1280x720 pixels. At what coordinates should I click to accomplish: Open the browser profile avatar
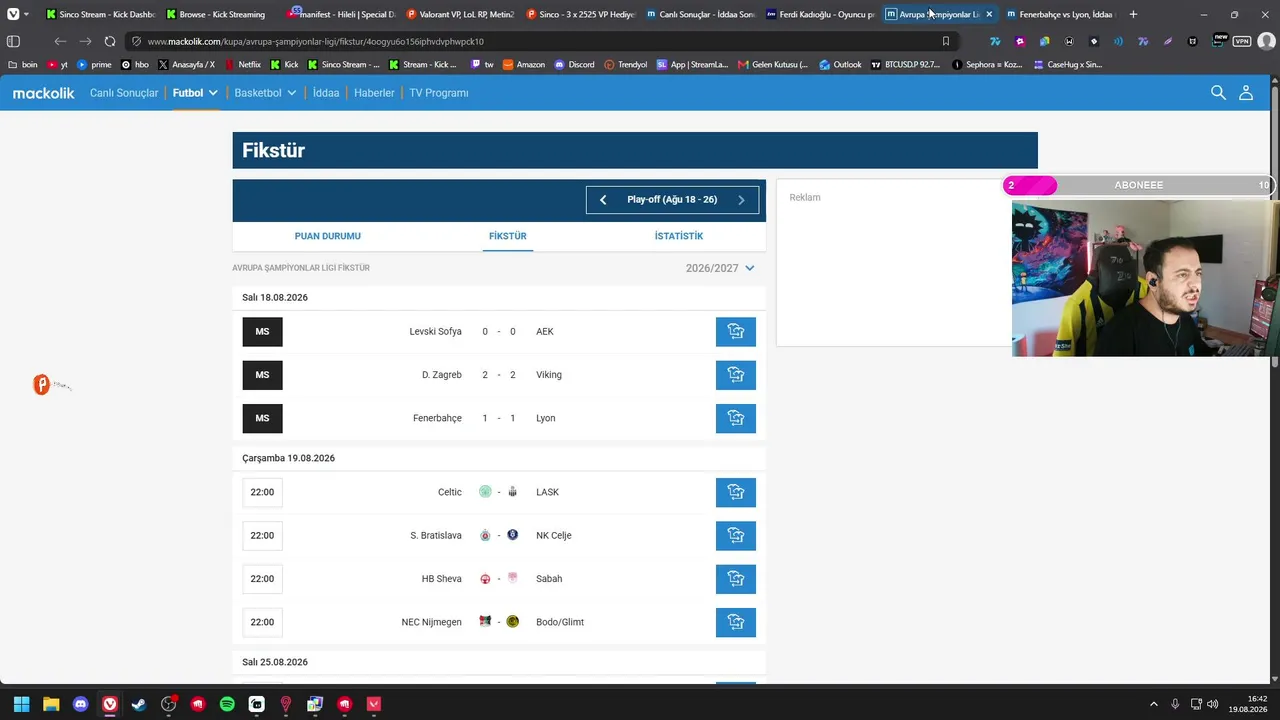pos(1266,41)
